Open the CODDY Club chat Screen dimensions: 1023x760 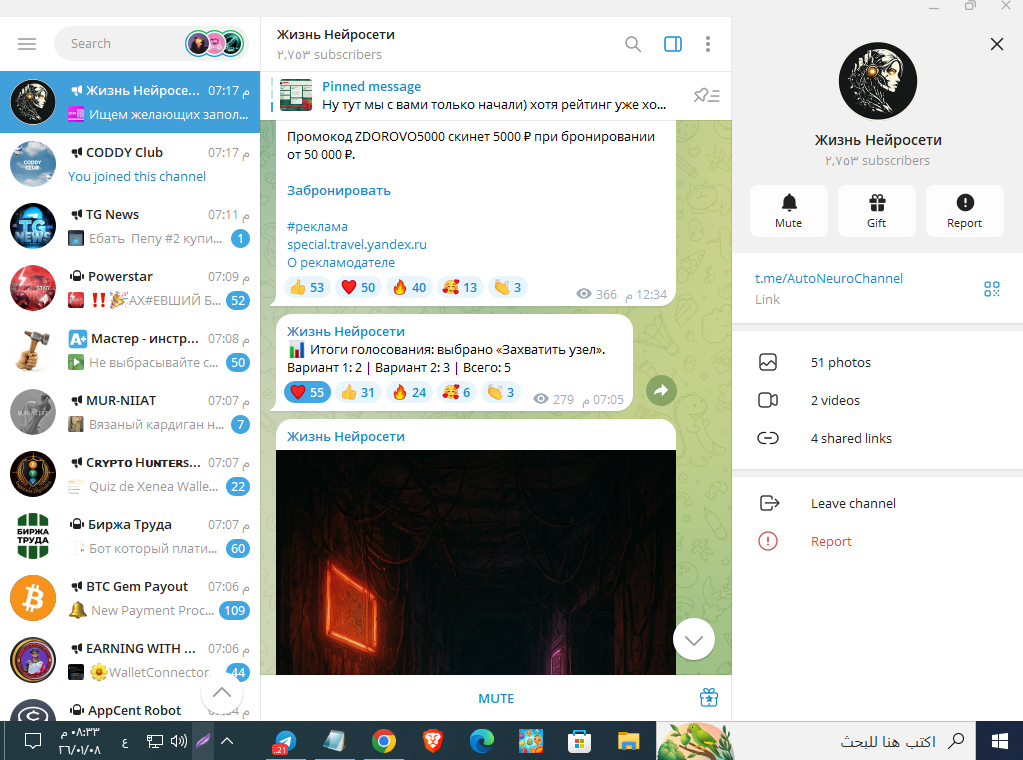[130, 164]
